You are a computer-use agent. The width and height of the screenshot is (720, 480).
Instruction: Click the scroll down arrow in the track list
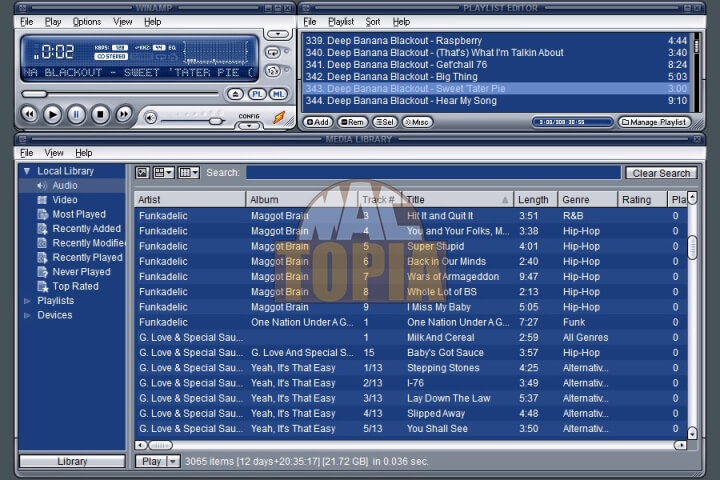pyautogui.click(x=692, y=433)
